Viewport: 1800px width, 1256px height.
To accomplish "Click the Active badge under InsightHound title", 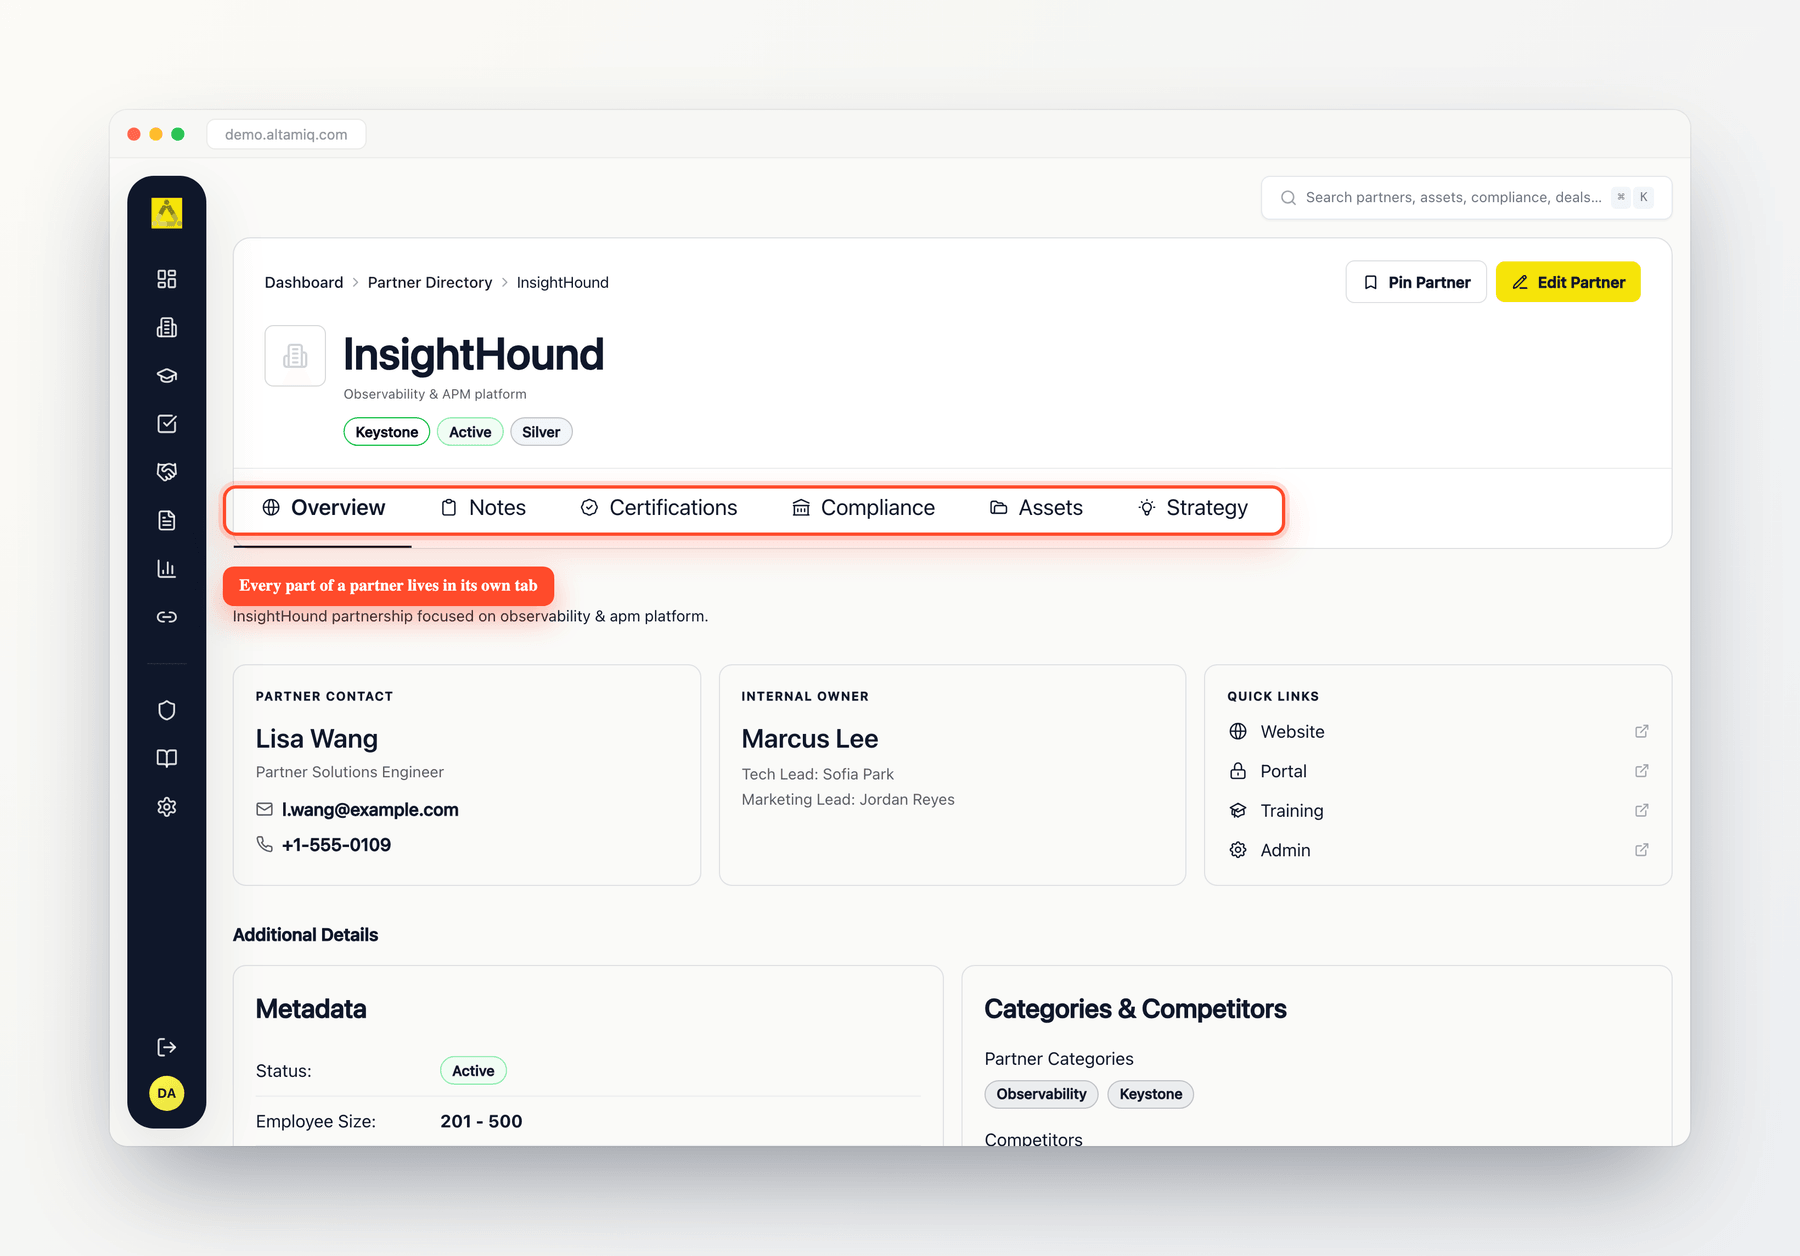I will [470, 432].
